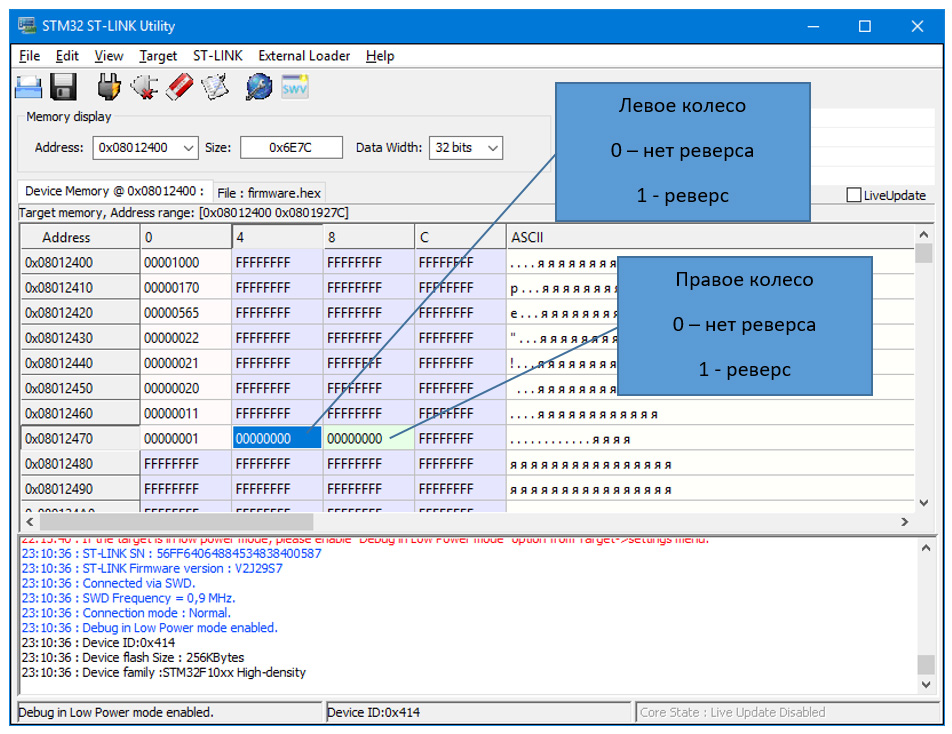Click log line ST-LINK Firmware version
Screen dimensions: 952x734
[152, 568]
